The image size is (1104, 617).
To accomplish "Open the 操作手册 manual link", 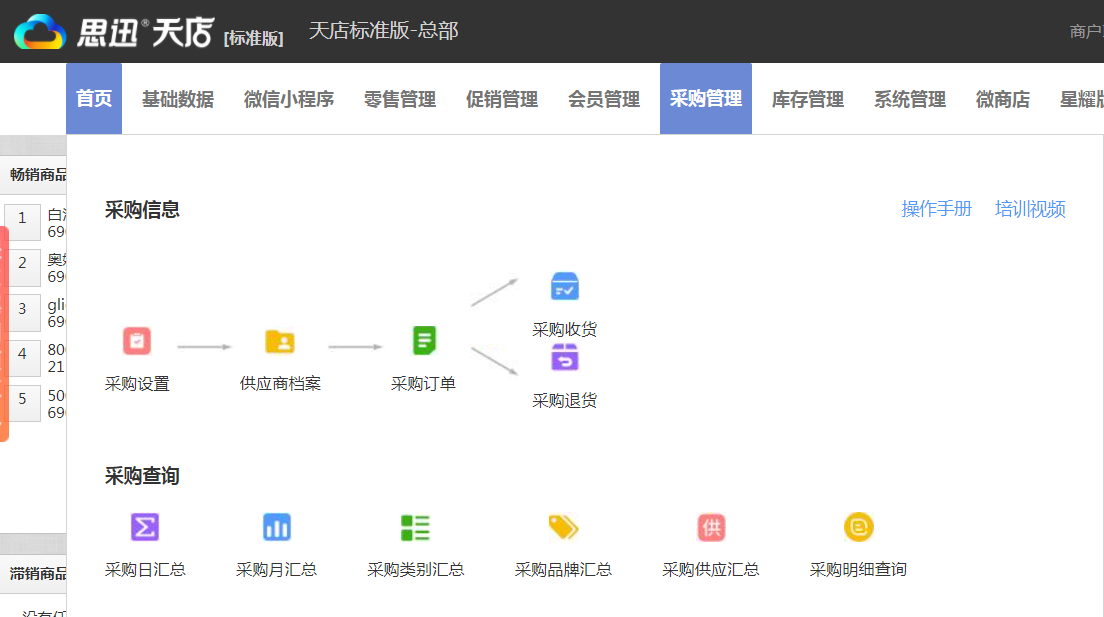I will coord(935,209).
